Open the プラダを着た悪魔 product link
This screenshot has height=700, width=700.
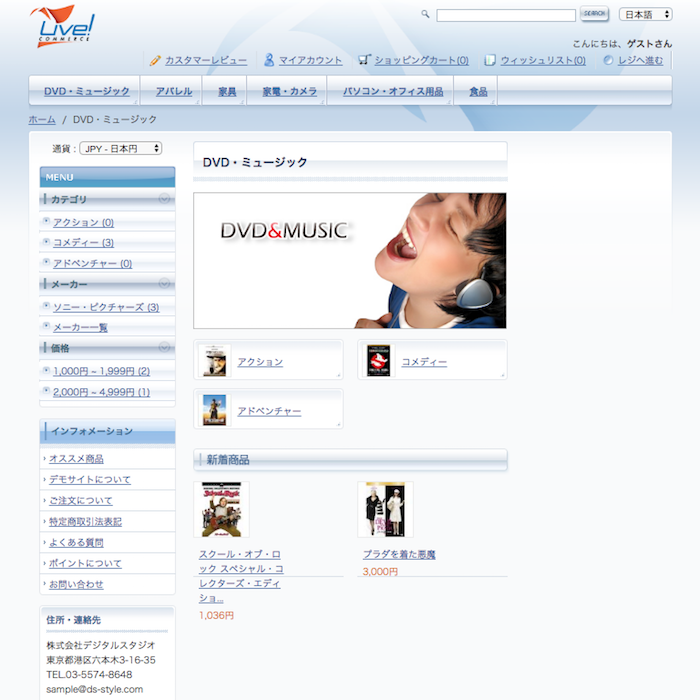coord(399,554)
